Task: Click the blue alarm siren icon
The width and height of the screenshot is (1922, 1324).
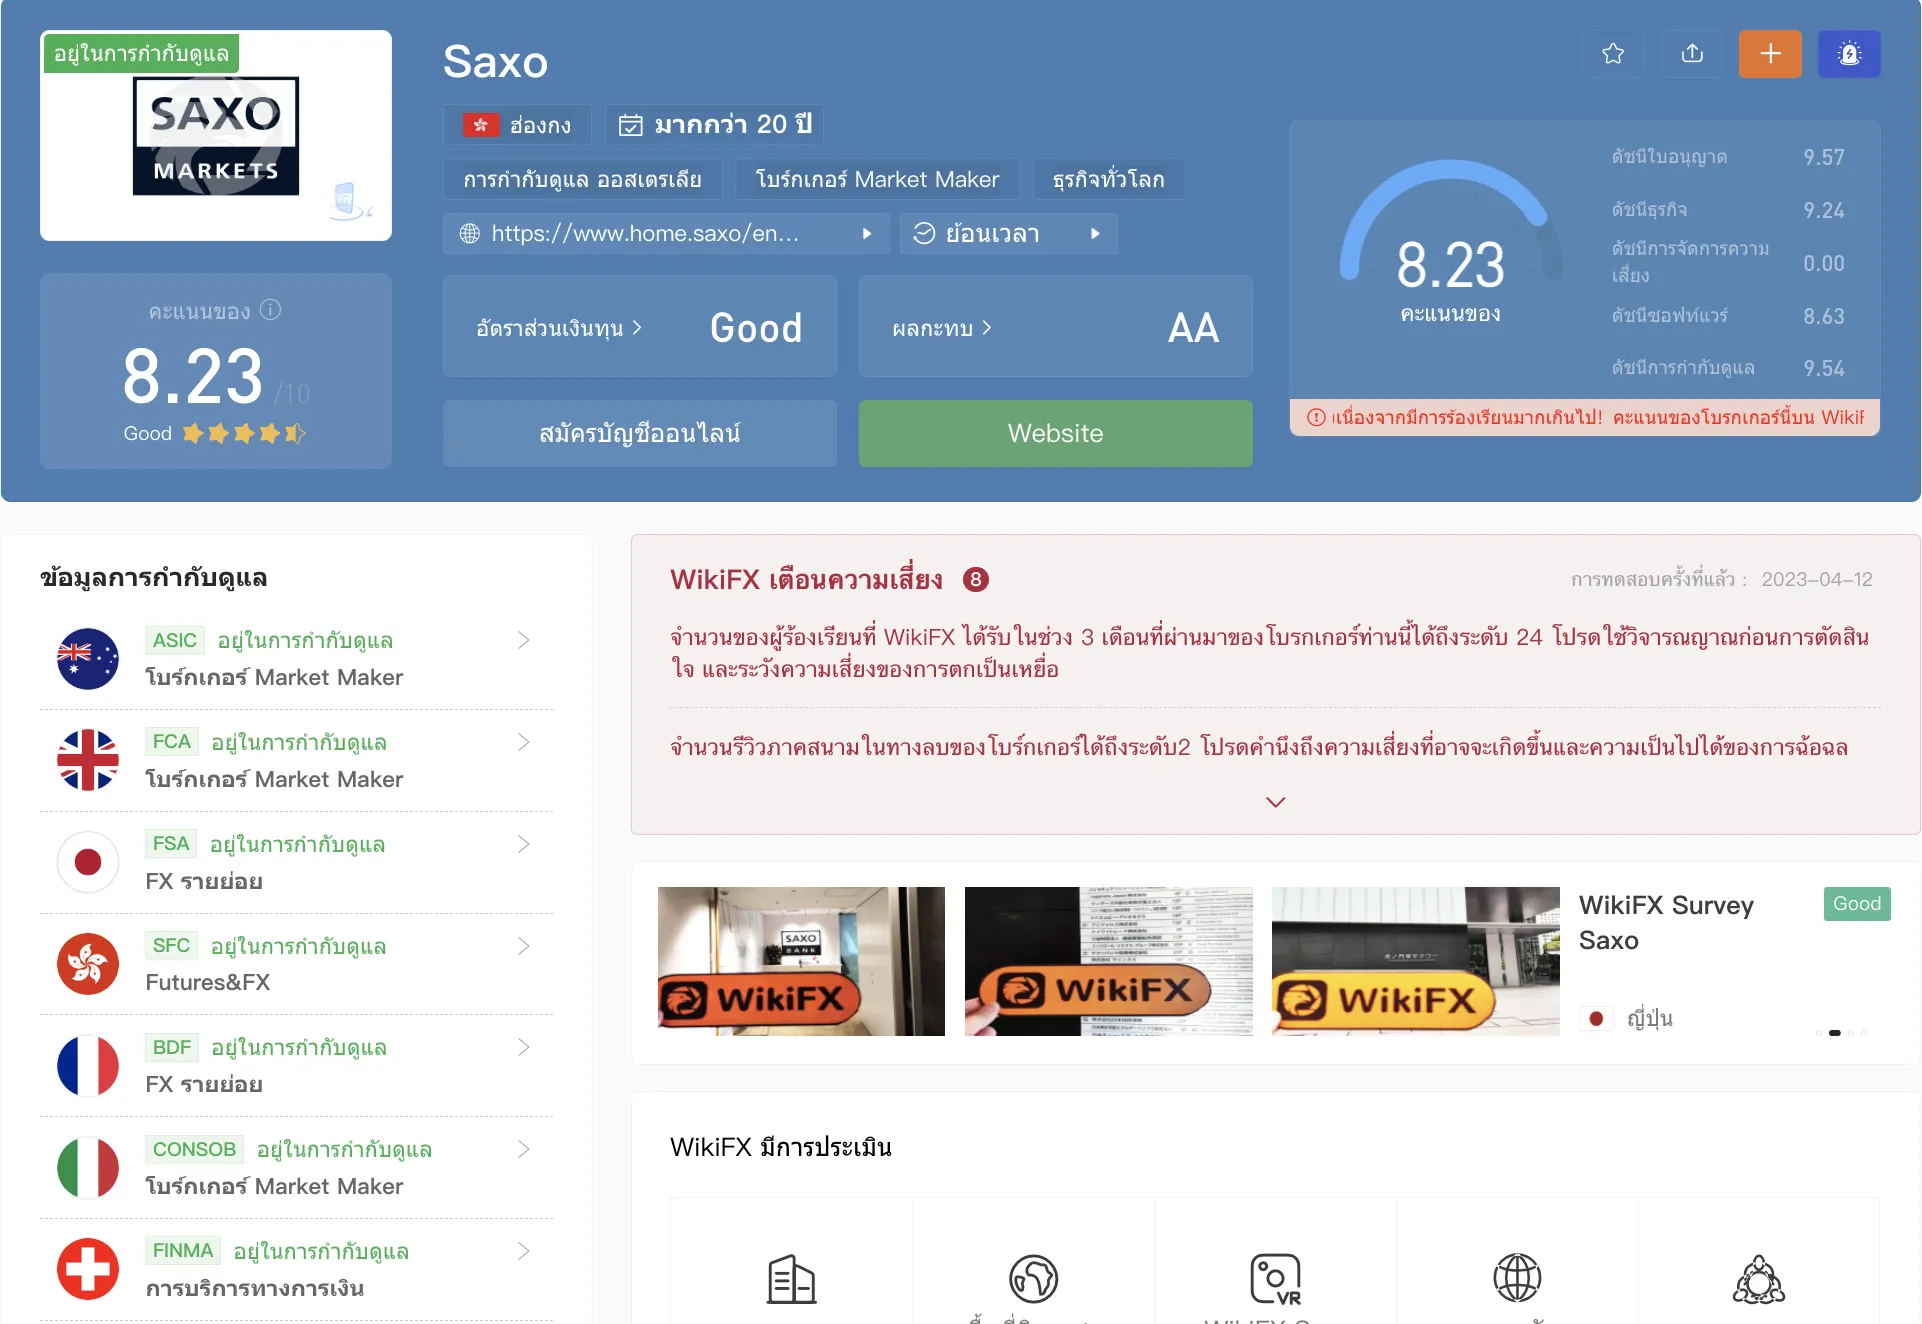Action: tap(1849, 54)
